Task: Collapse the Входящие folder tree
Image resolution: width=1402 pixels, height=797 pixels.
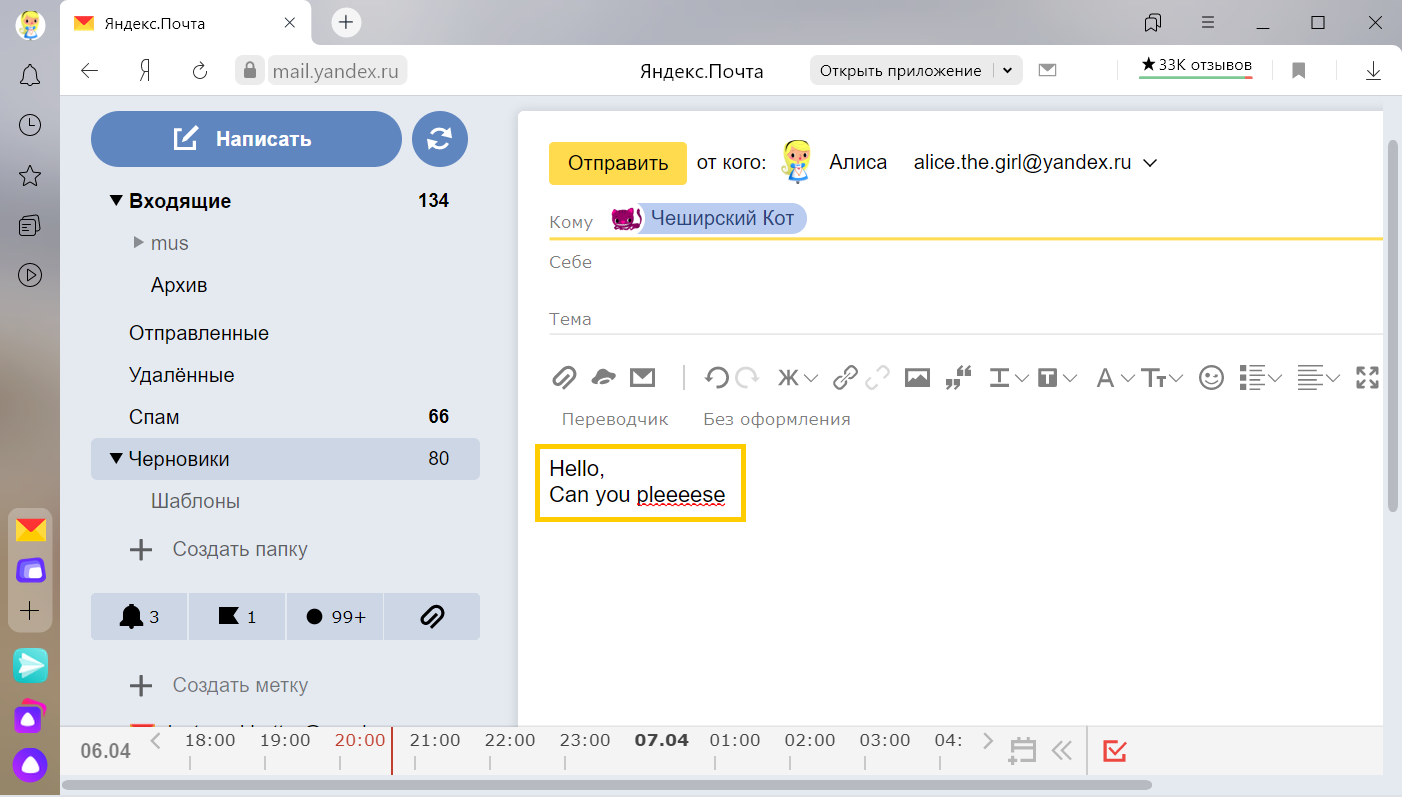Action: tap(116, 201)
